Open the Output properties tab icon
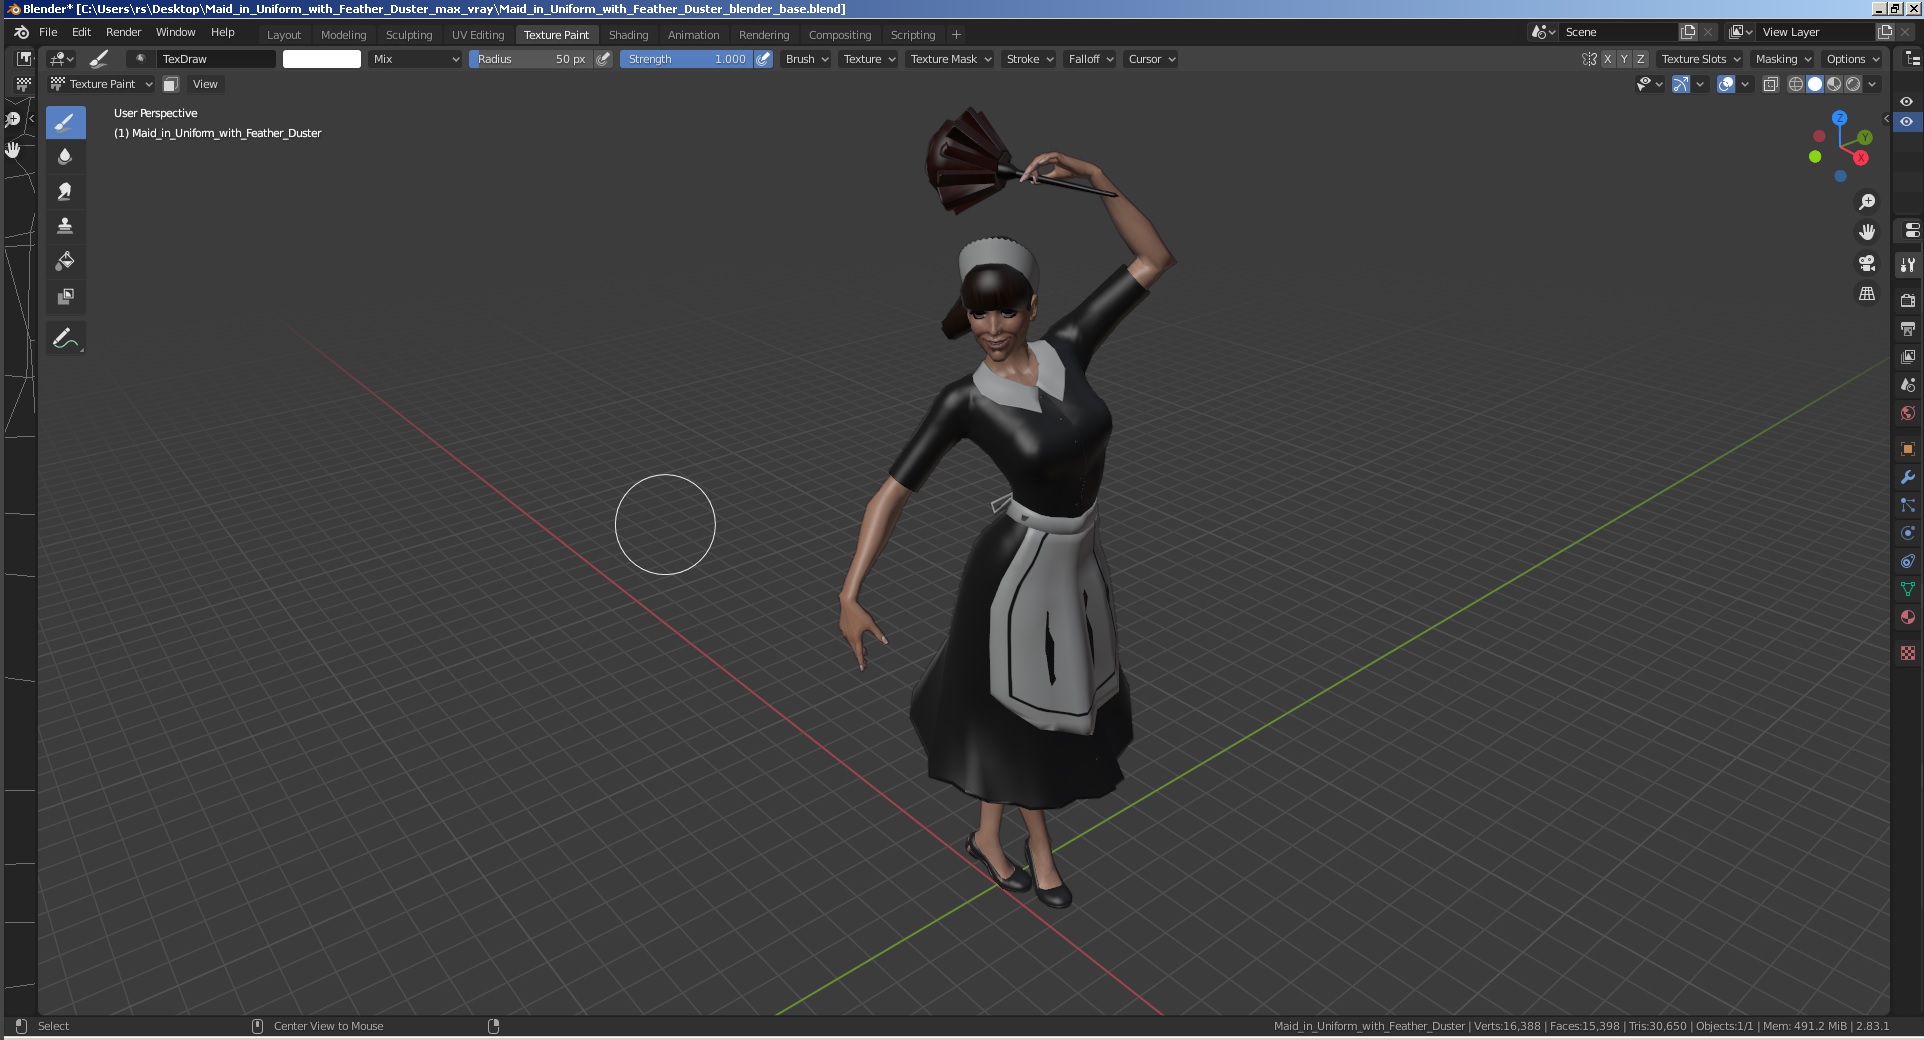This screenshot has height=1040, width=1924. (x=1908, y=328)
